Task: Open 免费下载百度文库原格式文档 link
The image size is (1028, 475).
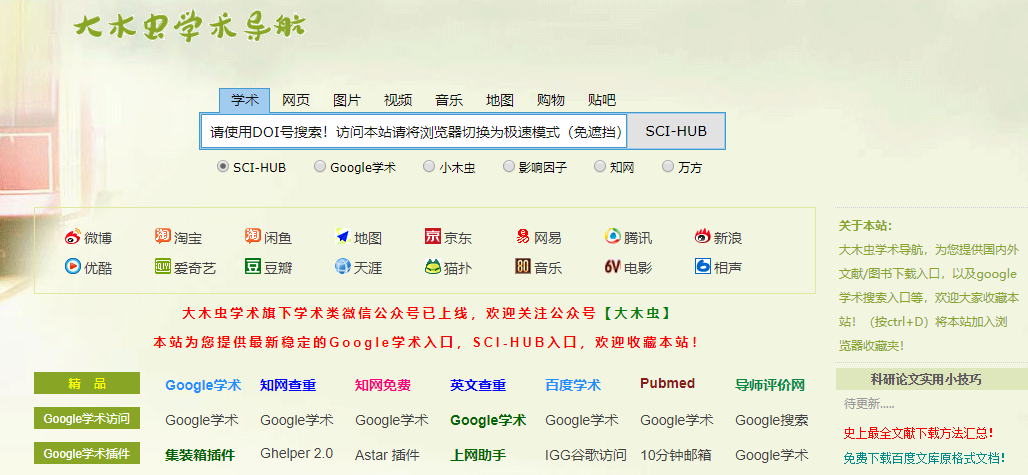Action: point(924,457)
